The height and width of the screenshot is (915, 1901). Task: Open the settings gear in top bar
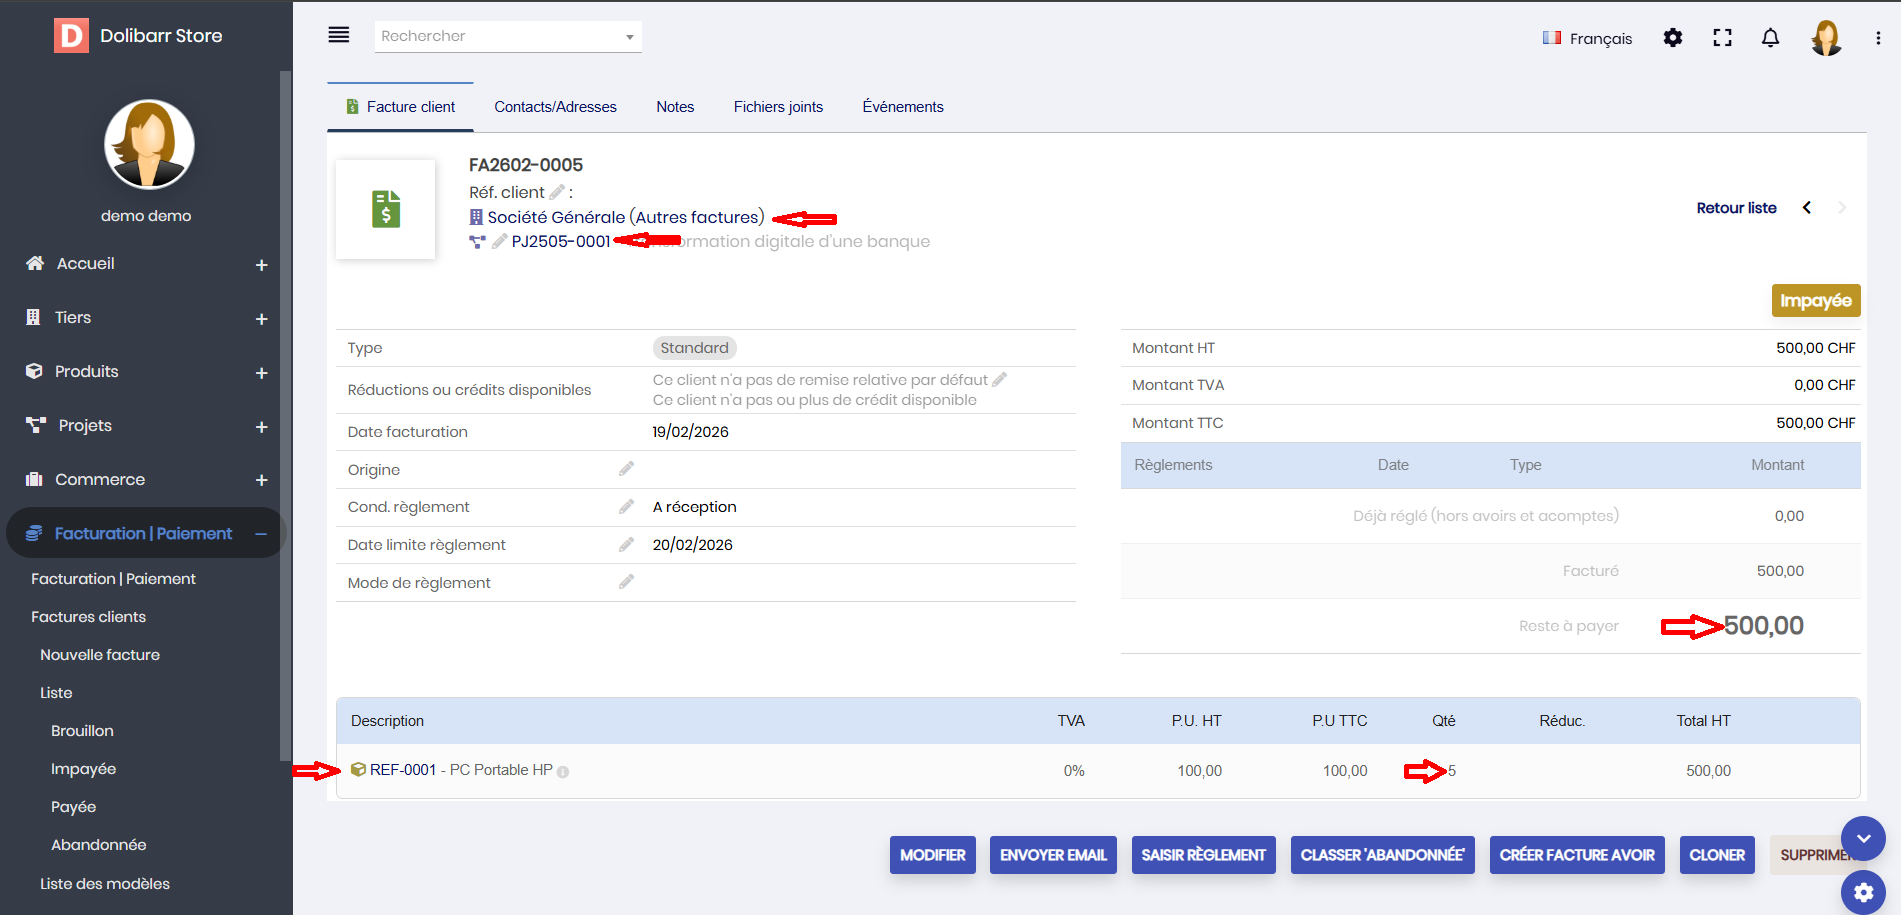click(1672, 38)
